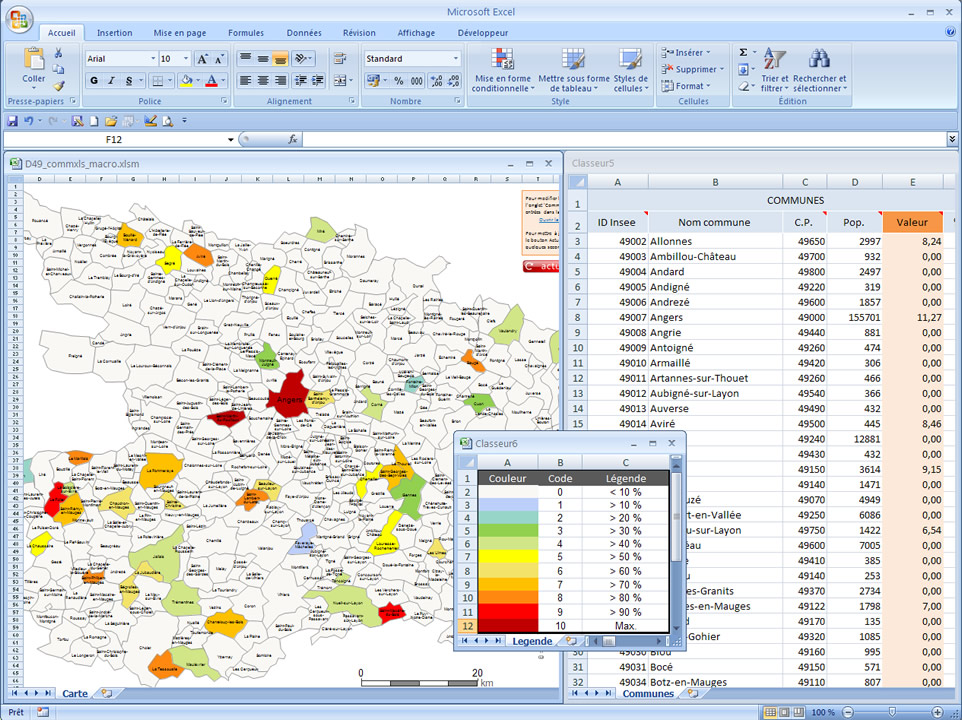Click the increase decimal icon

pyautogui.click(x=437, y=80)
